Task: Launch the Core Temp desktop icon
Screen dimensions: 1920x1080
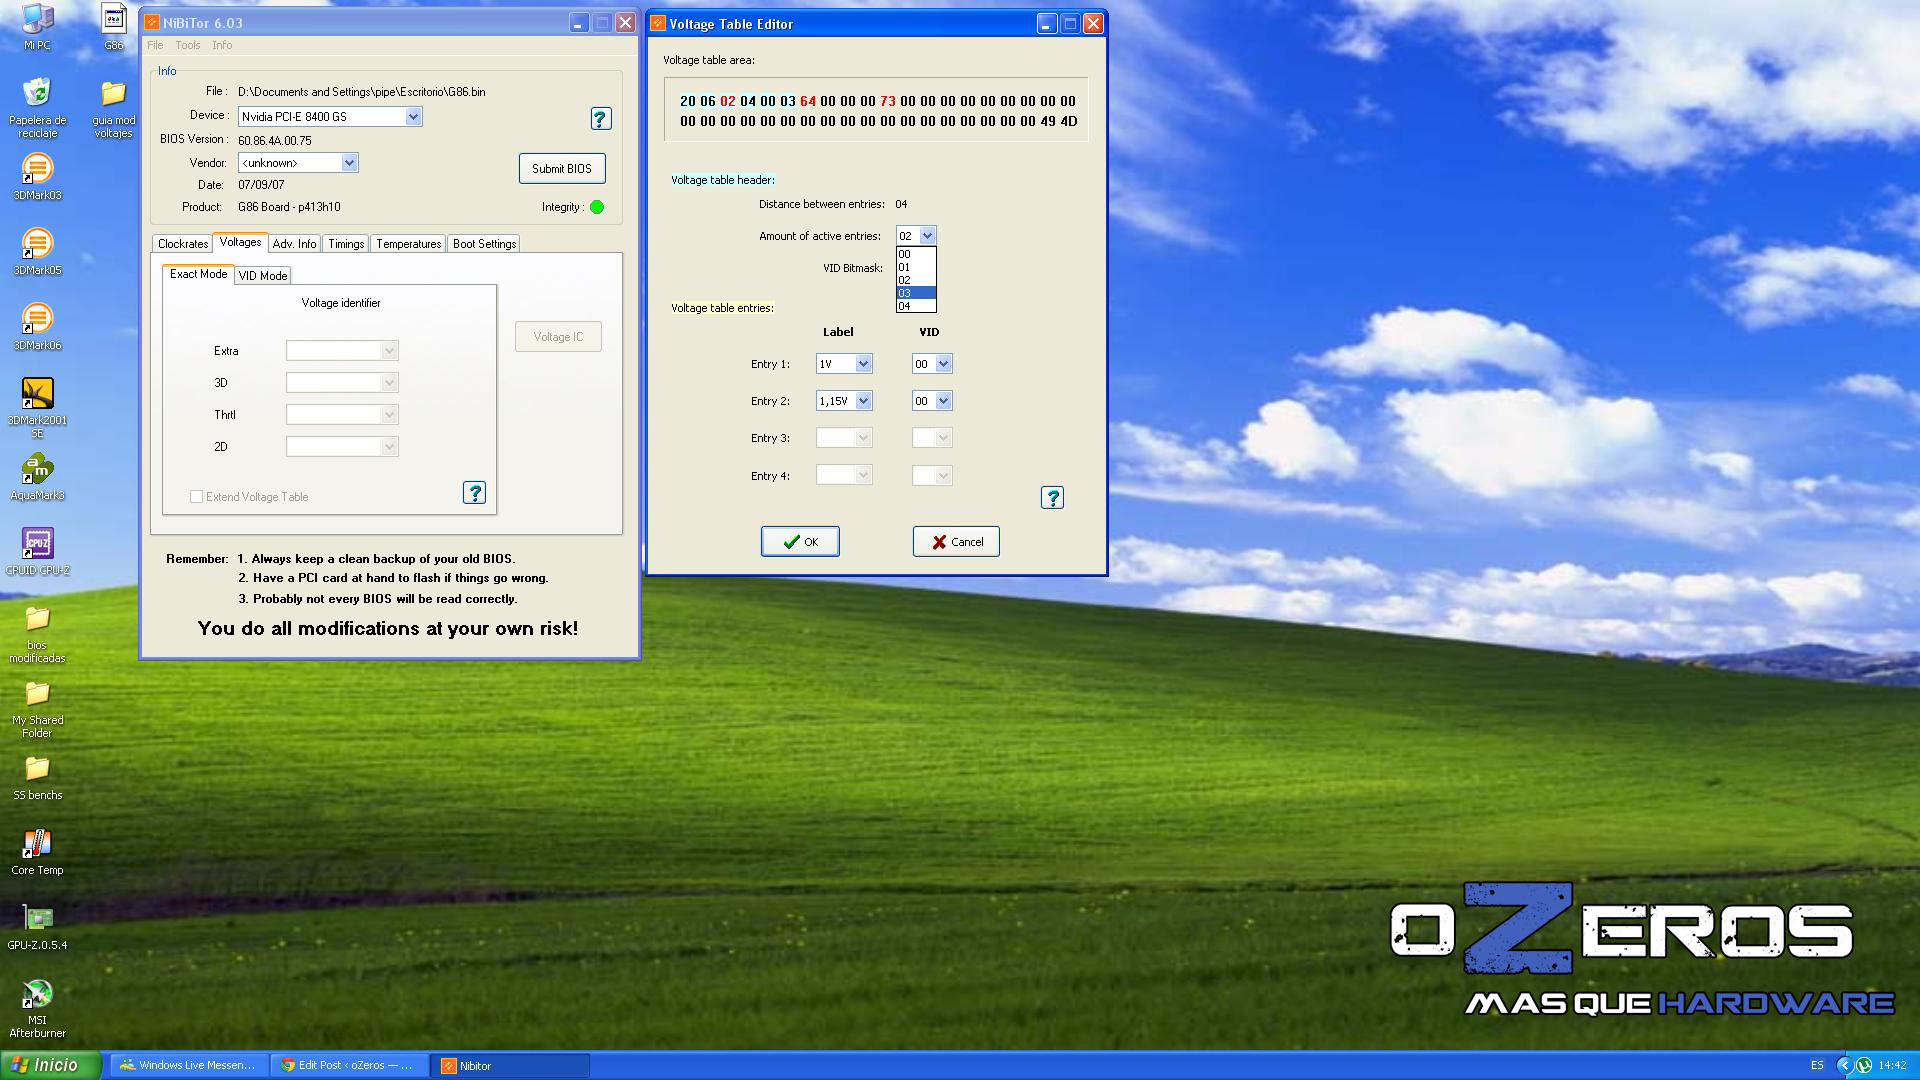Action: click(37, 852)
